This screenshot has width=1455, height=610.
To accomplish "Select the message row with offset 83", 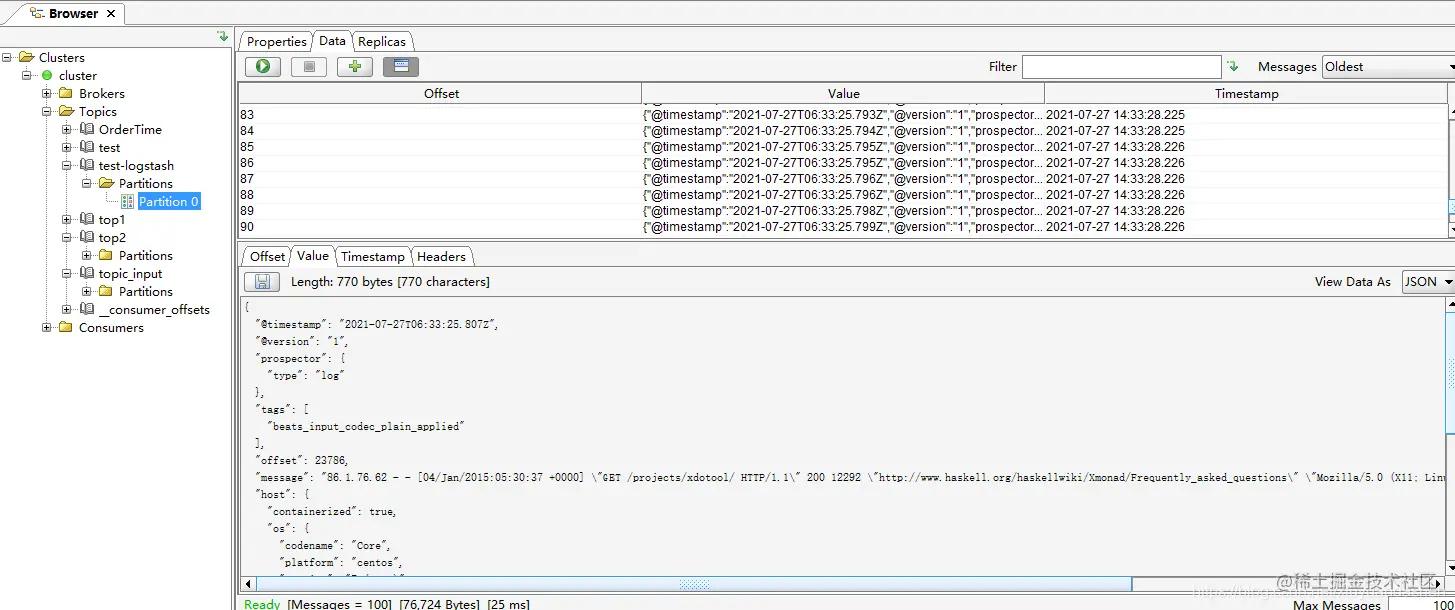I will (842, 115).
